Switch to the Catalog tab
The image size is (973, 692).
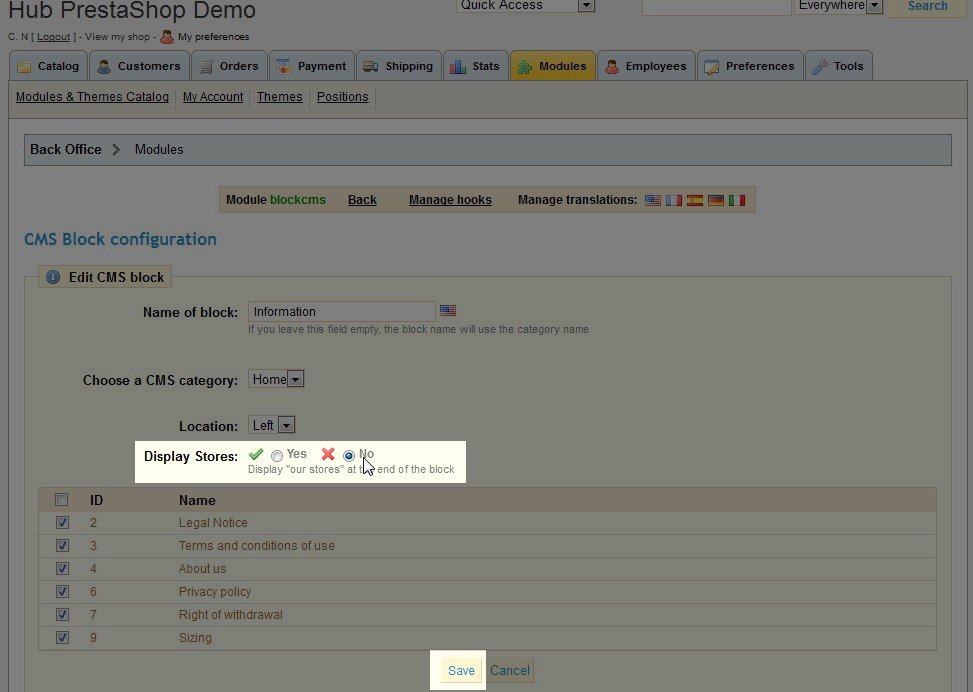[x=49, y=66]
